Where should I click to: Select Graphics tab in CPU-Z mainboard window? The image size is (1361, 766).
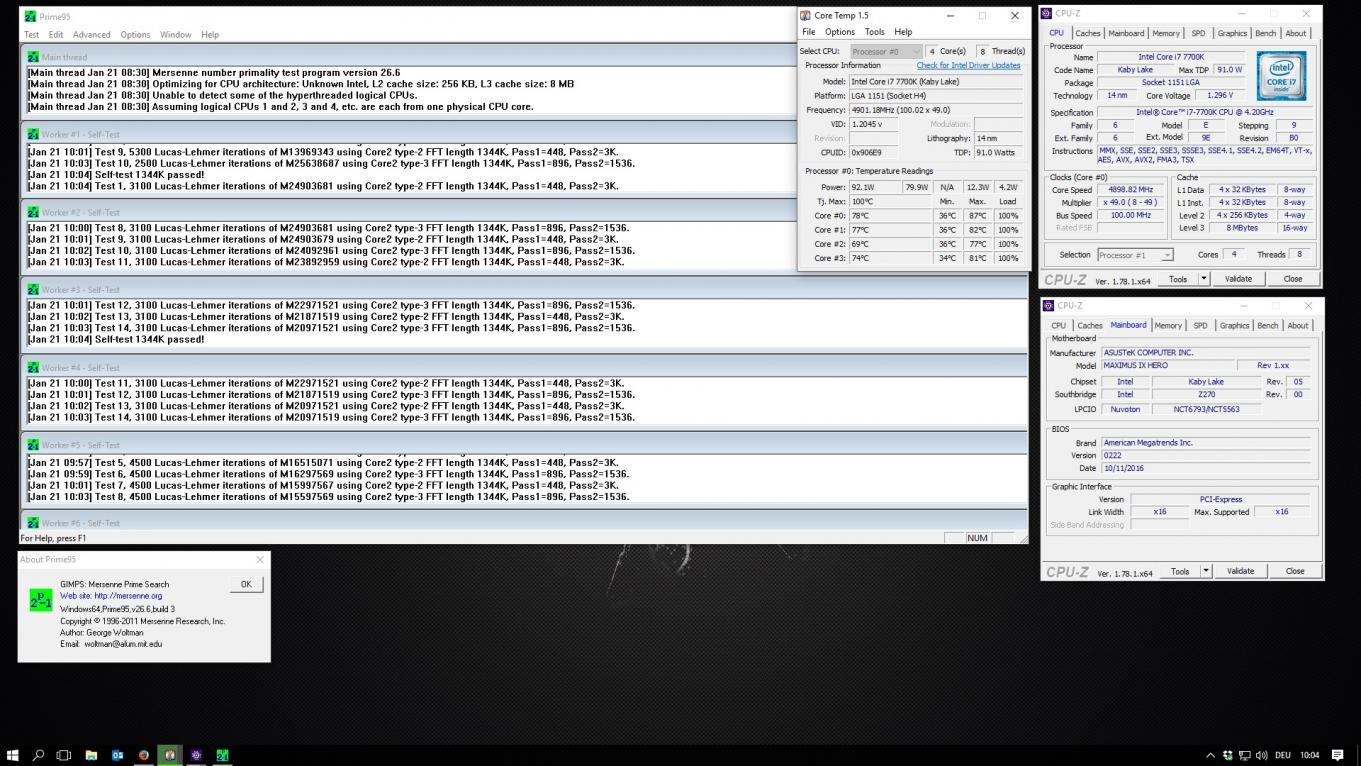1234,325
